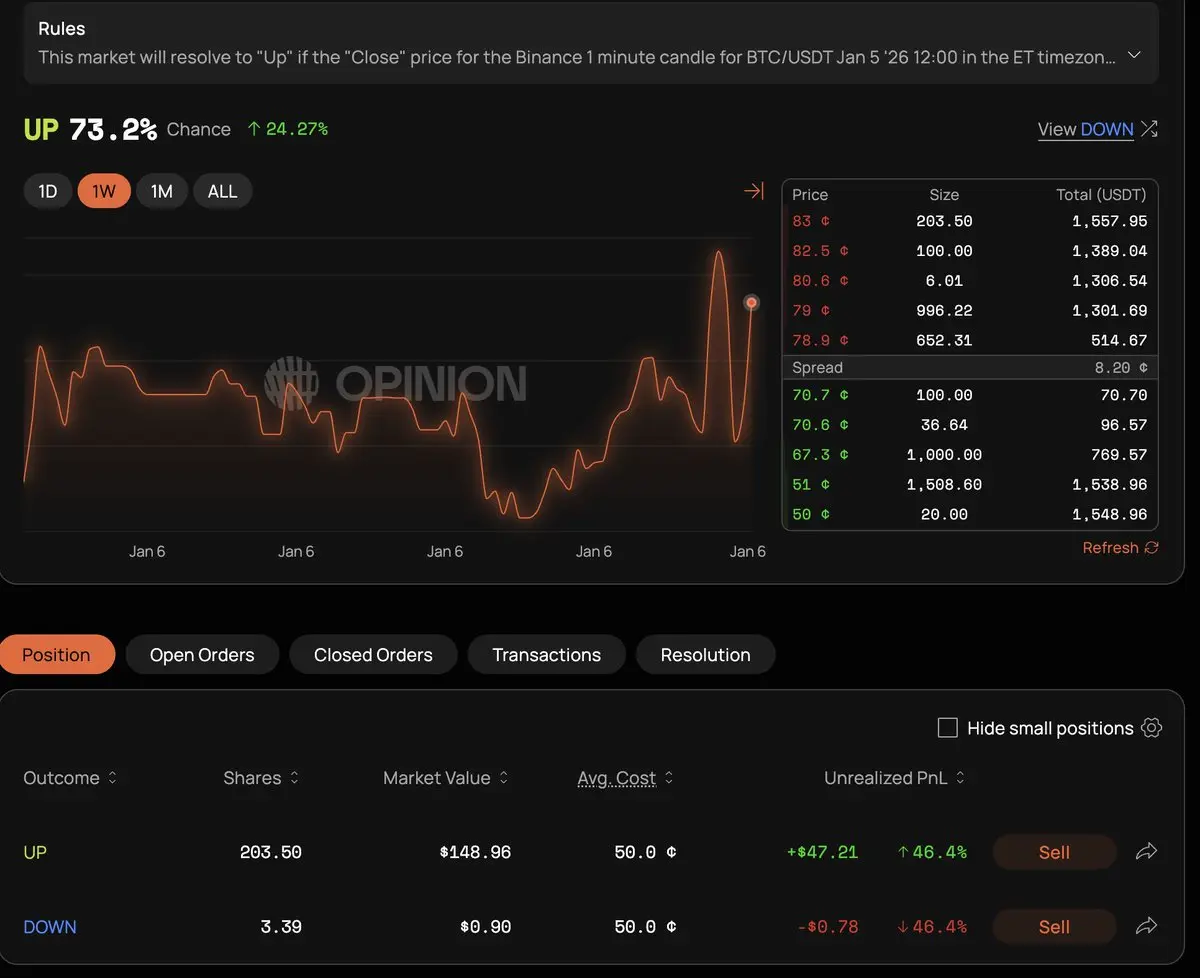Sell the DOWN position
This screenshot has width=1200, height=978.
[1054, 927]
